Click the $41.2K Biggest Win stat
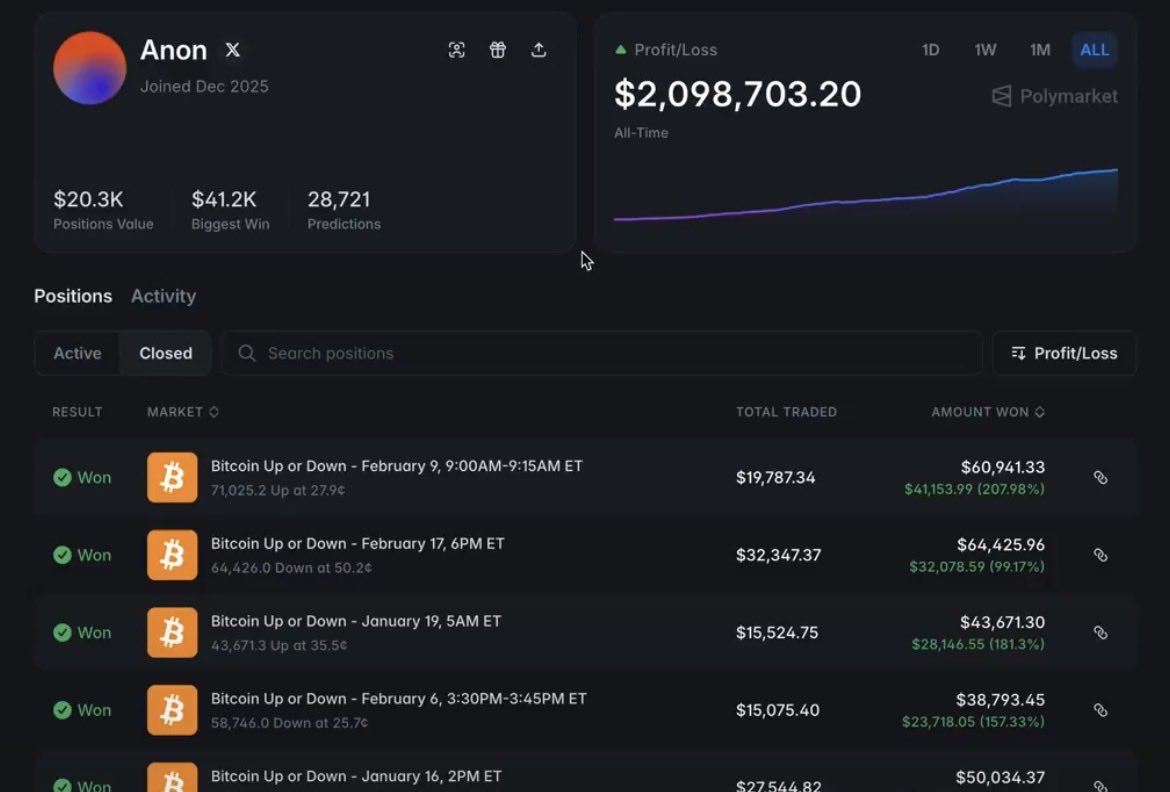Viewport: 1170px width, 792px height. (230, 210)
